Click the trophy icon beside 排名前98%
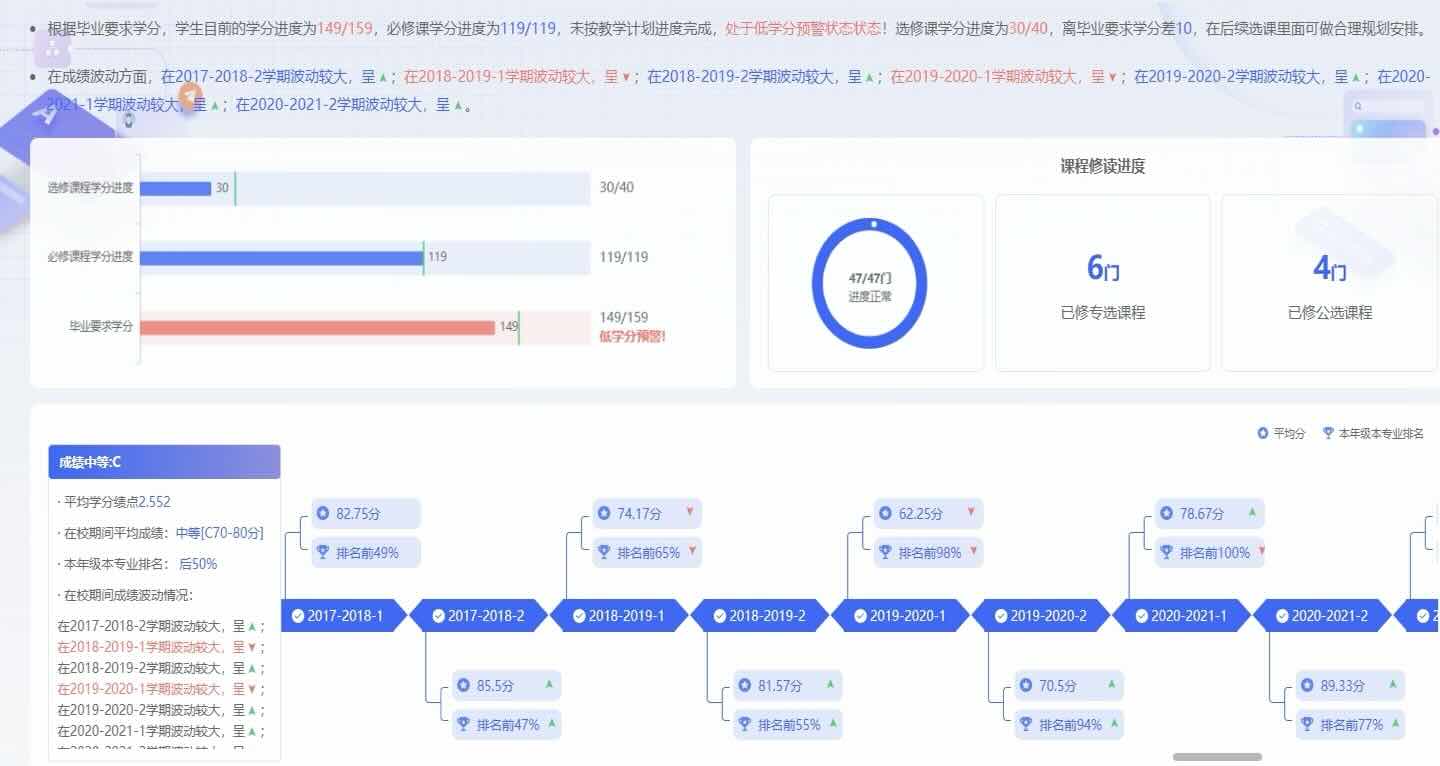This screenshot has height=766, width=1440. pyautogui.click(x=885, y=552)
